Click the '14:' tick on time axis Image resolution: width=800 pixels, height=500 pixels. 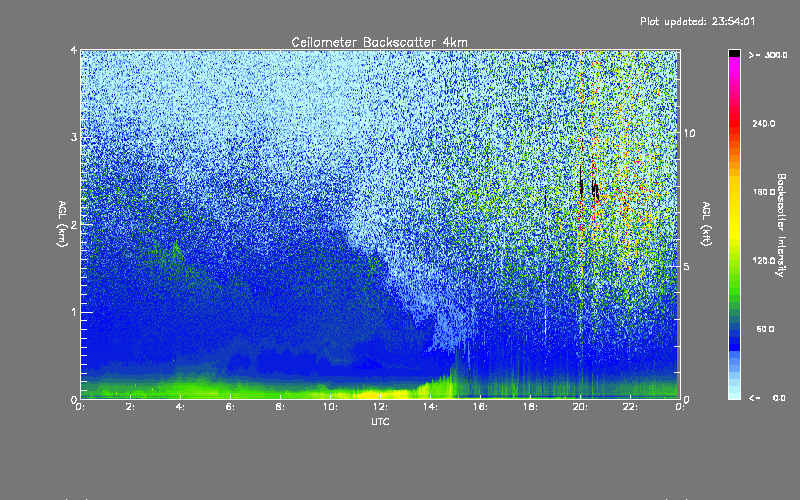430,407
